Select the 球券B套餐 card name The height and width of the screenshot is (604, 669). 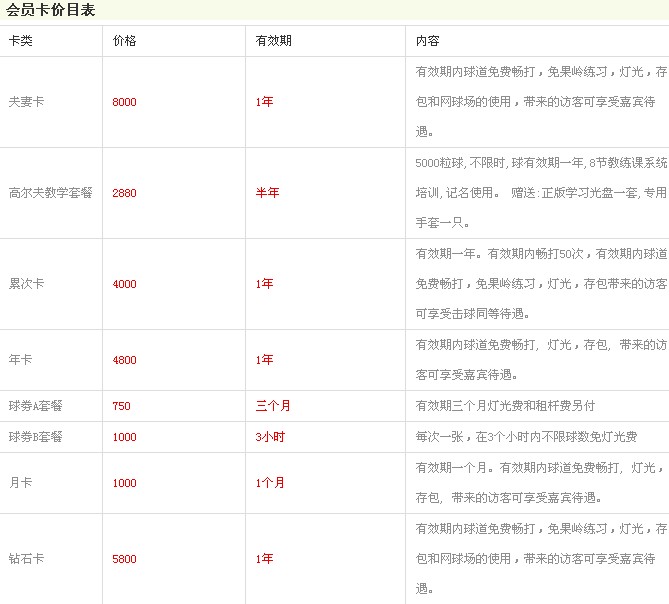[35, 437]
